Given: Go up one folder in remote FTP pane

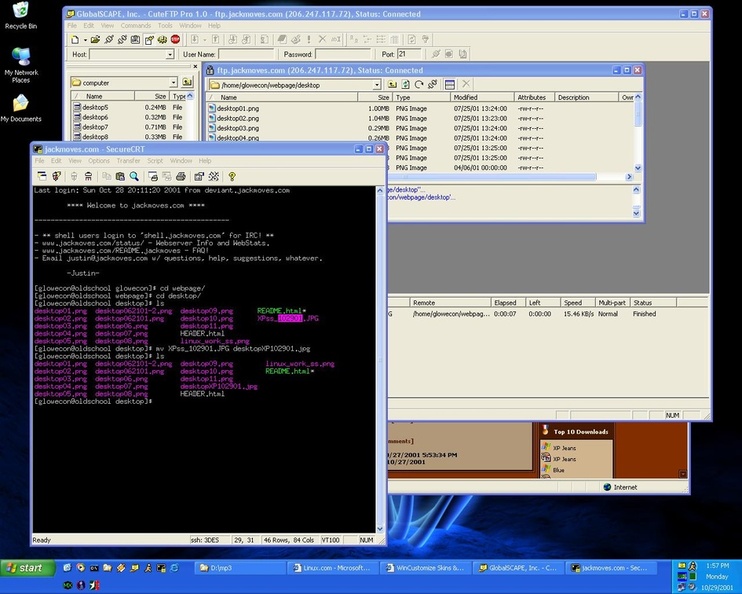Looking at the screenshot, I should (x=392, y=85).
